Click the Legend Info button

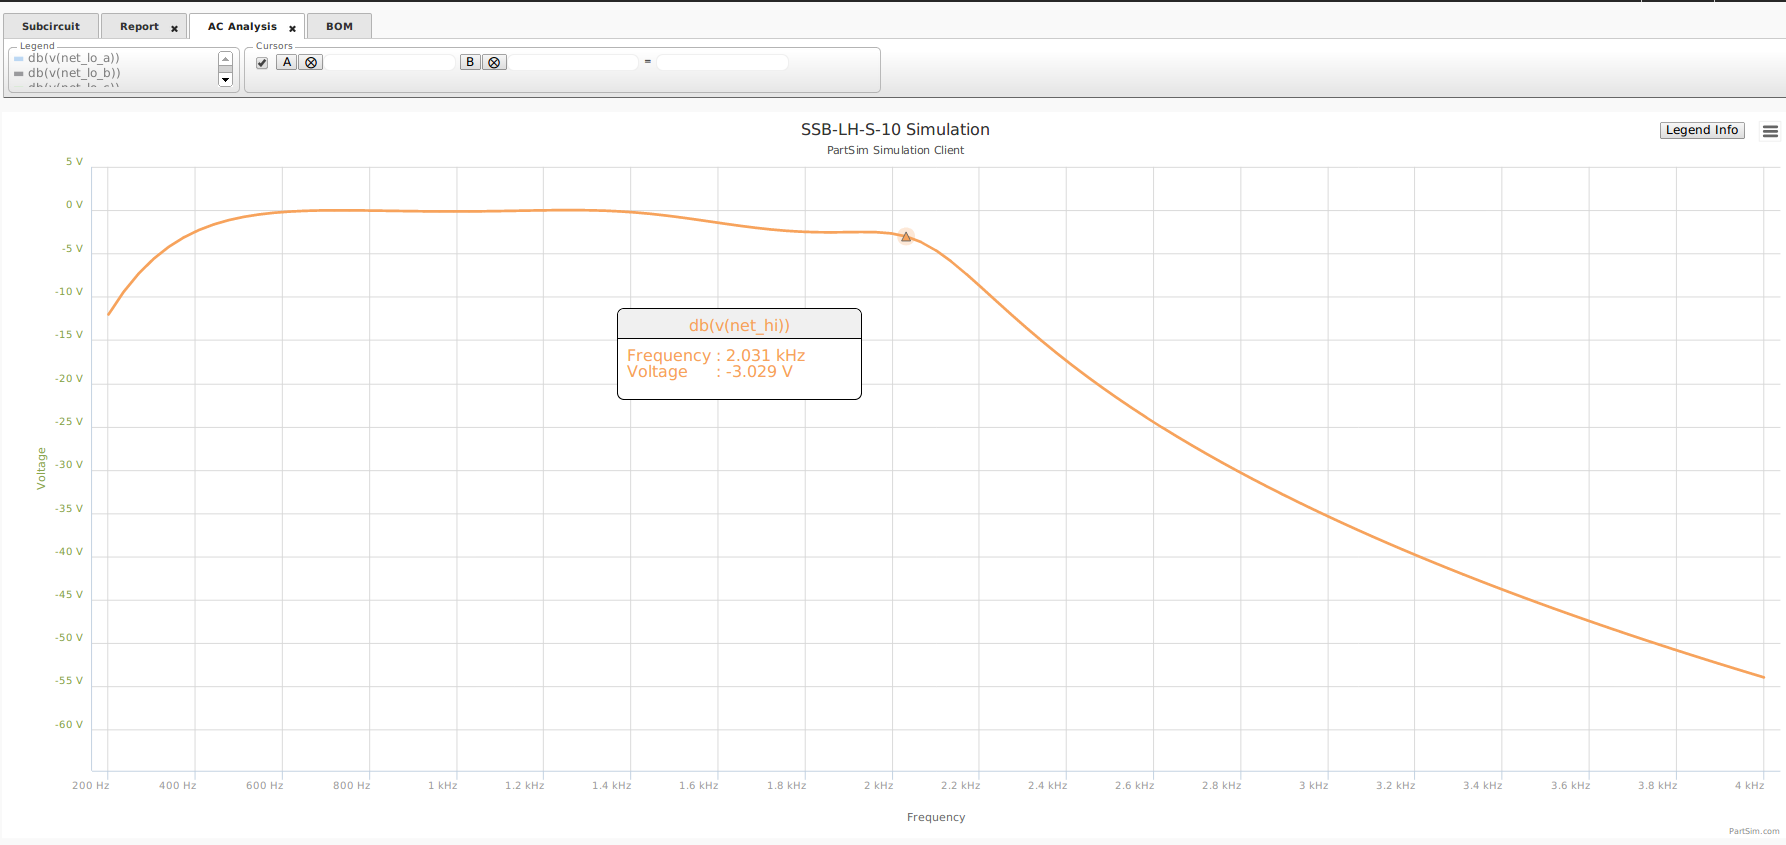1702,130
